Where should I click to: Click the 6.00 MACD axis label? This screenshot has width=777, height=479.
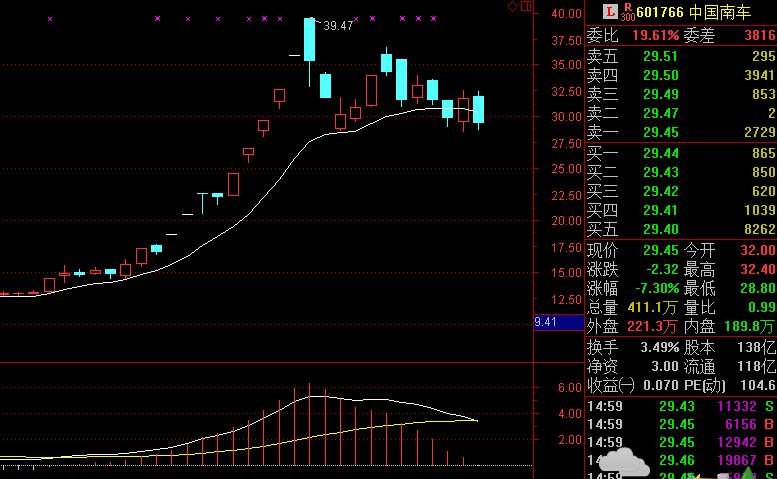point(570,387)
